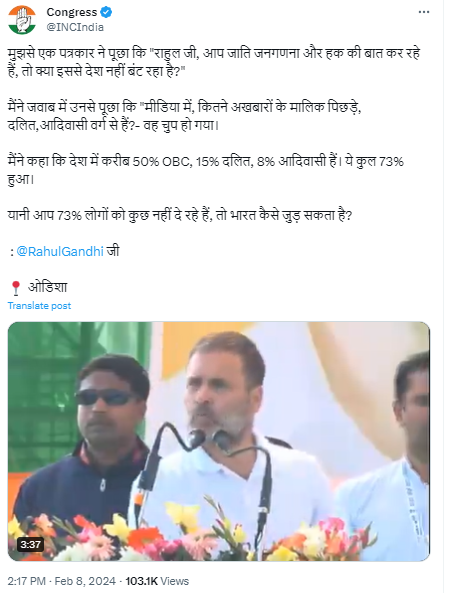Click the first Hindi paragraph about the journalist
The image size is (455, 593).
pos(214,62)
